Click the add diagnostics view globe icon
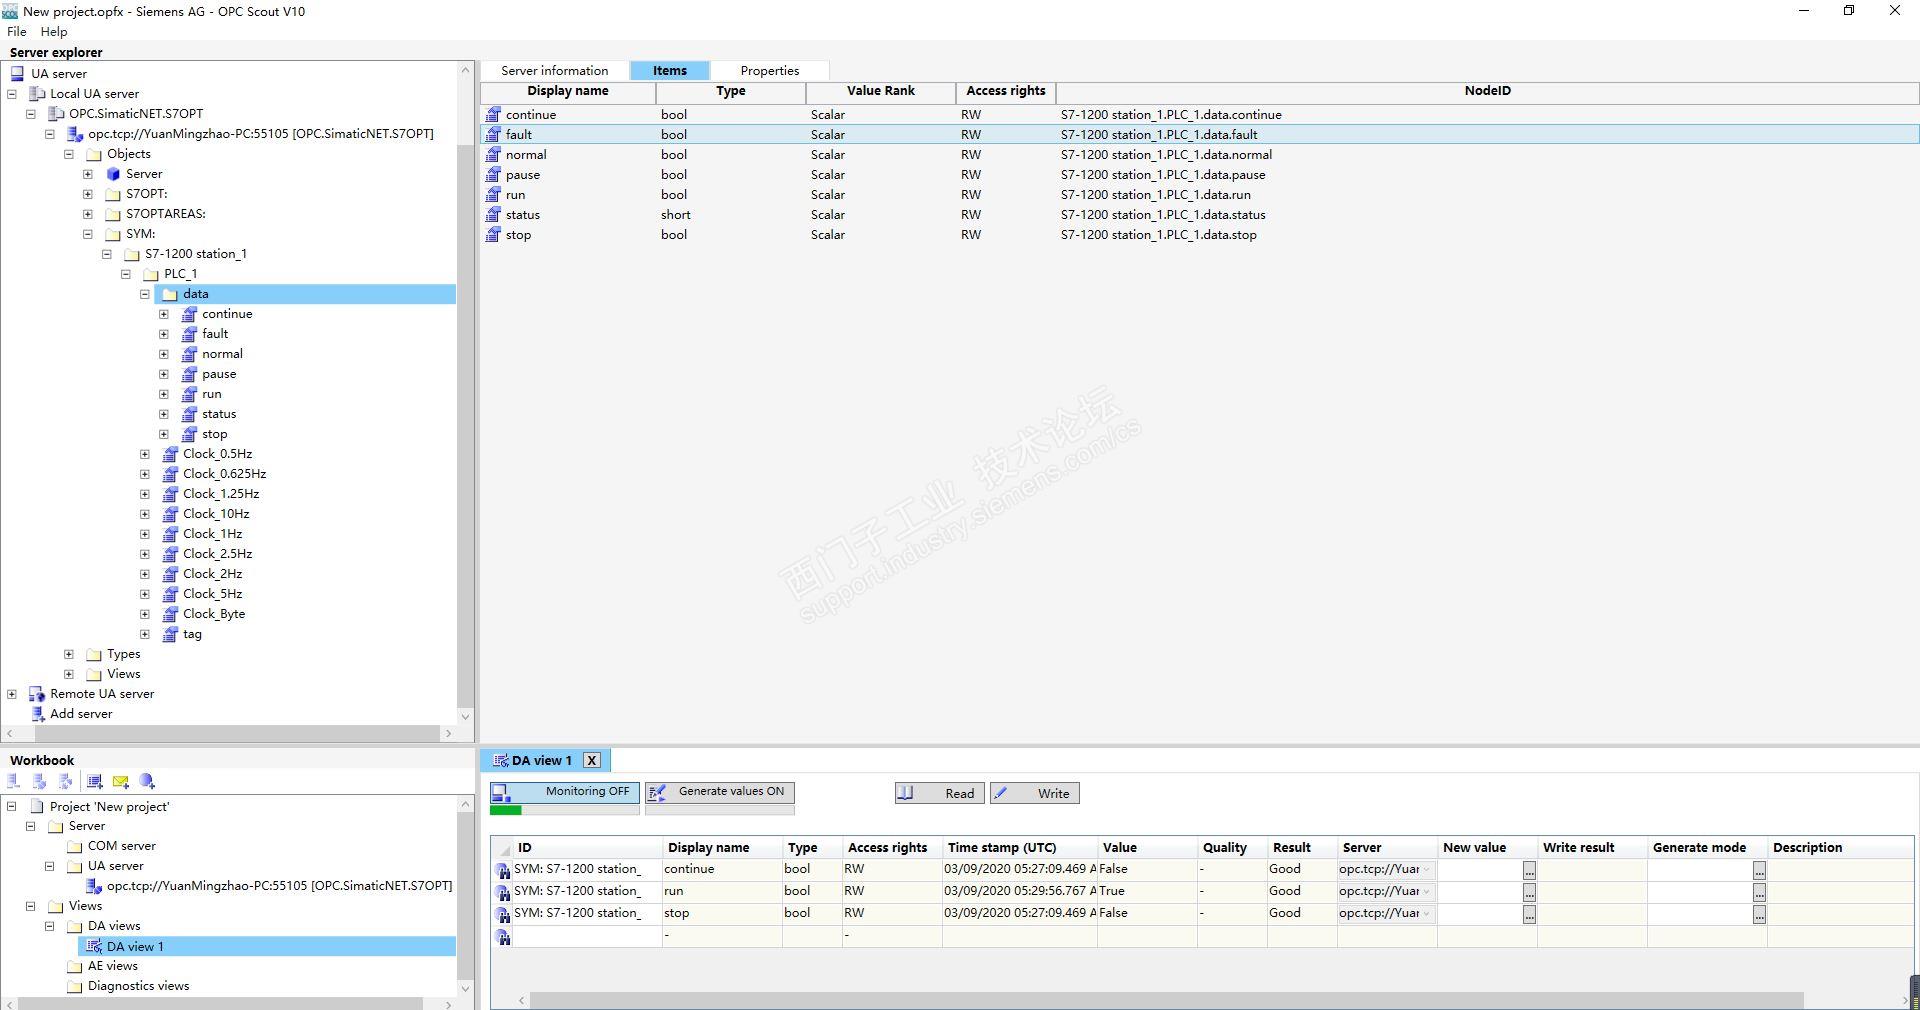 click(x=147, y=781)
